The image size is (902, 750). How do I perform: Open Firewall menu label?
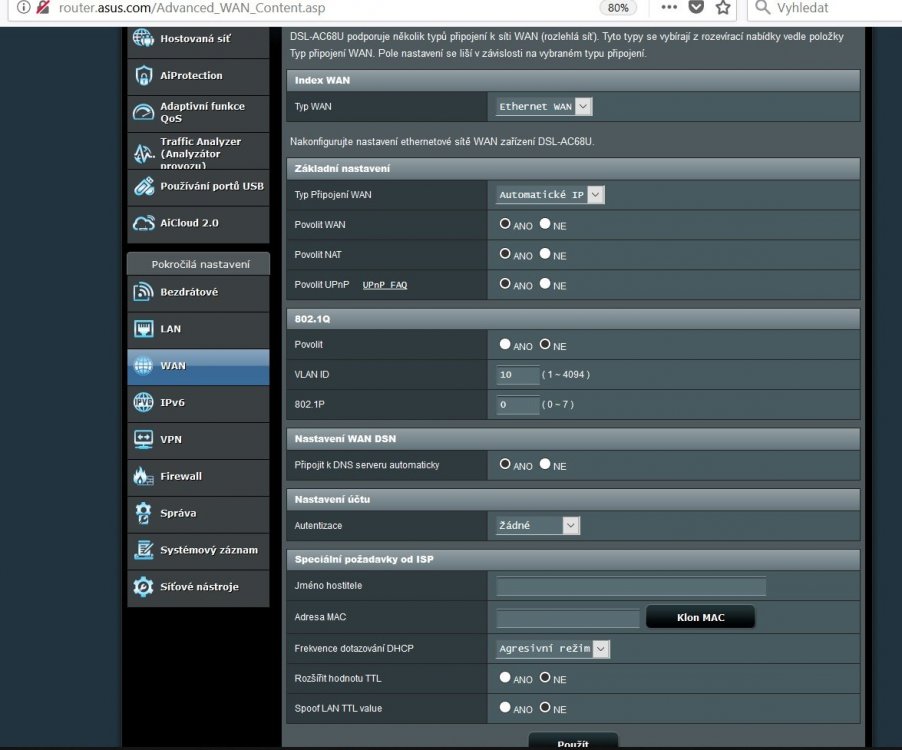181,476
